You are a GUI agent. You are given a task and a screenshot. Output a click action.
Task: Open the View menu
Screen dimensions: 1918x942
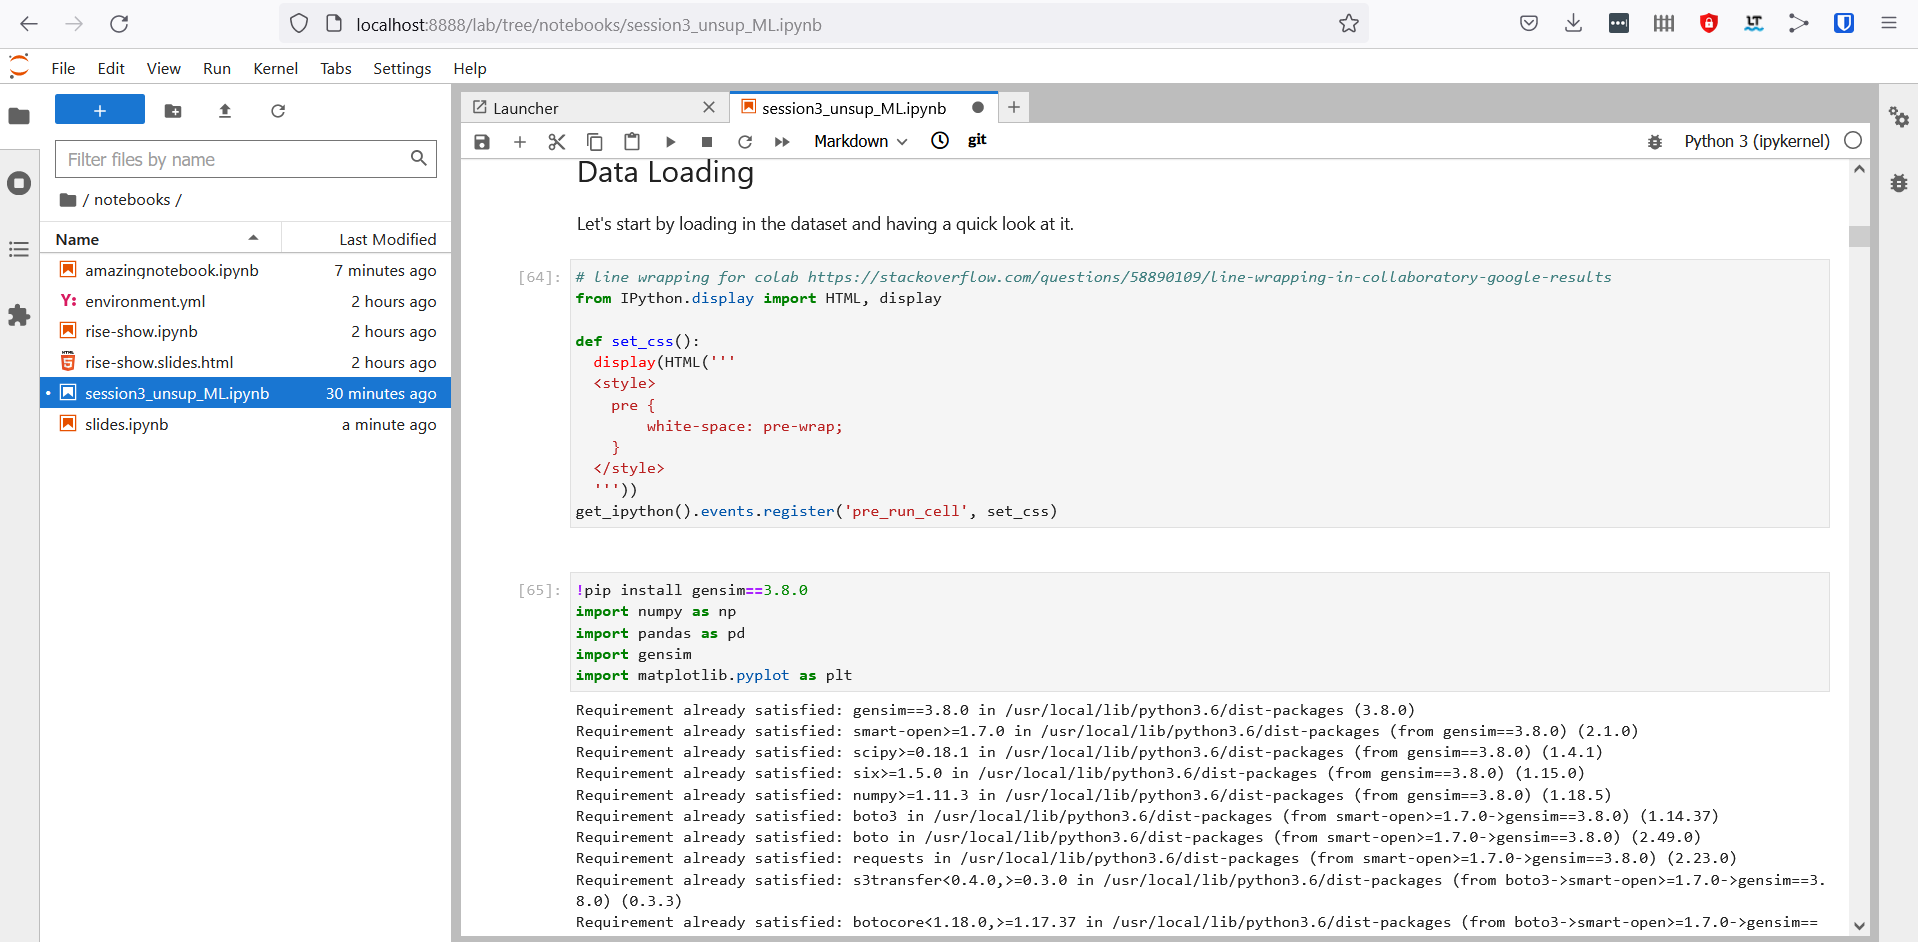click(164, 68)
